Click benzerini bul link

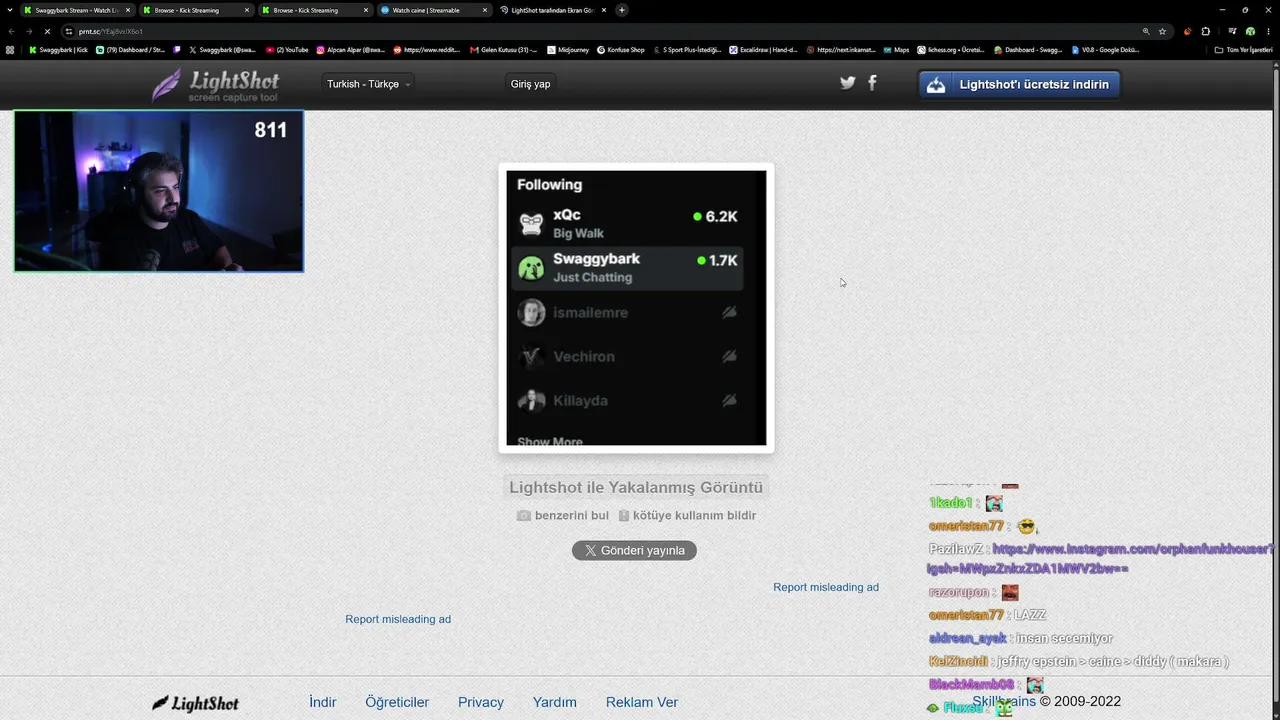click(563, 515)
